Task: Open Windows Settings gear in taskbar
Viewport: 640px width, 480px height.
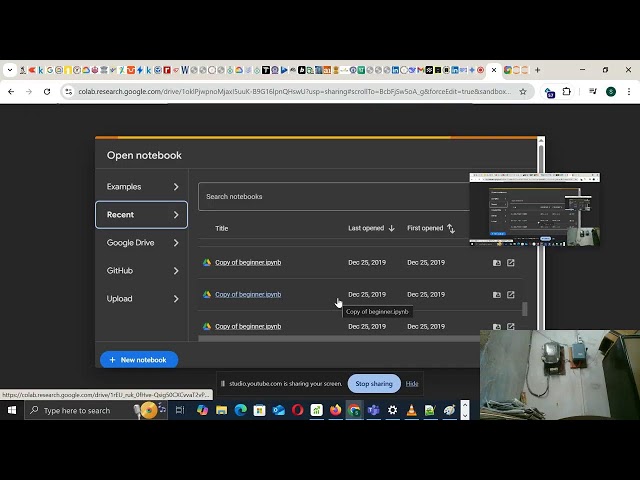Action: [392, 410]
